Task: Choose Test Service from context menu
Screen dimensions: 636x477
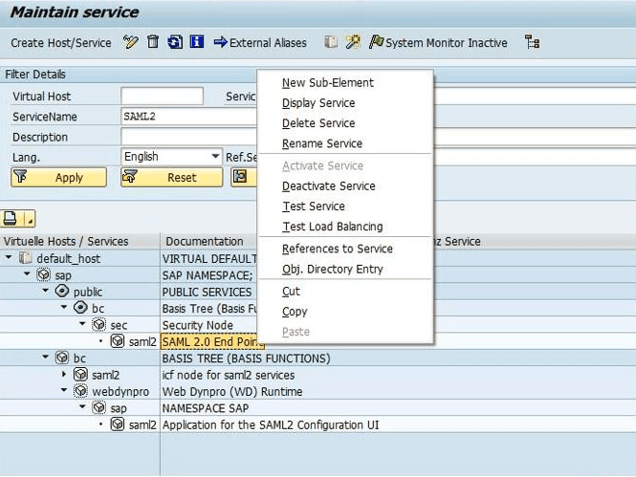Action: [314, 206]
